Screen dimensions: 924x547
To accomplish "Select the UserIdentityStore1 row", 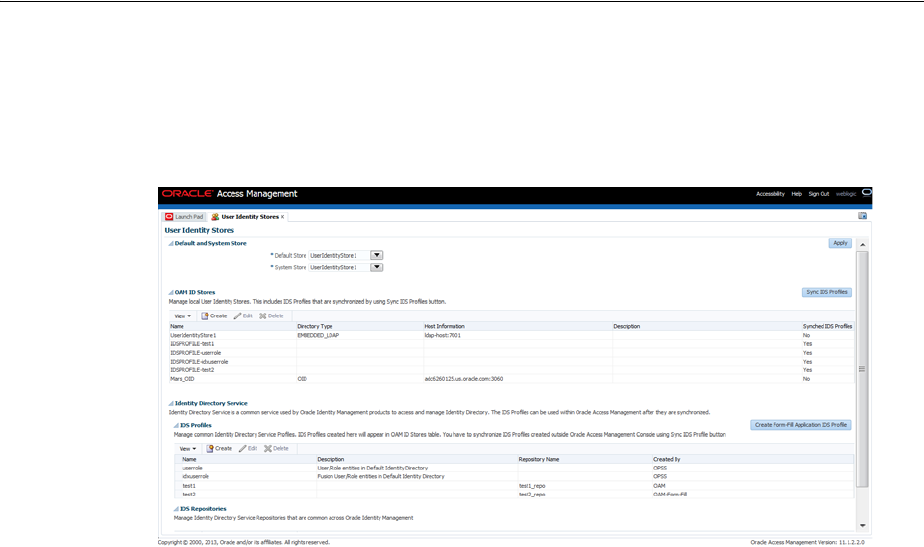I will 511,335.
